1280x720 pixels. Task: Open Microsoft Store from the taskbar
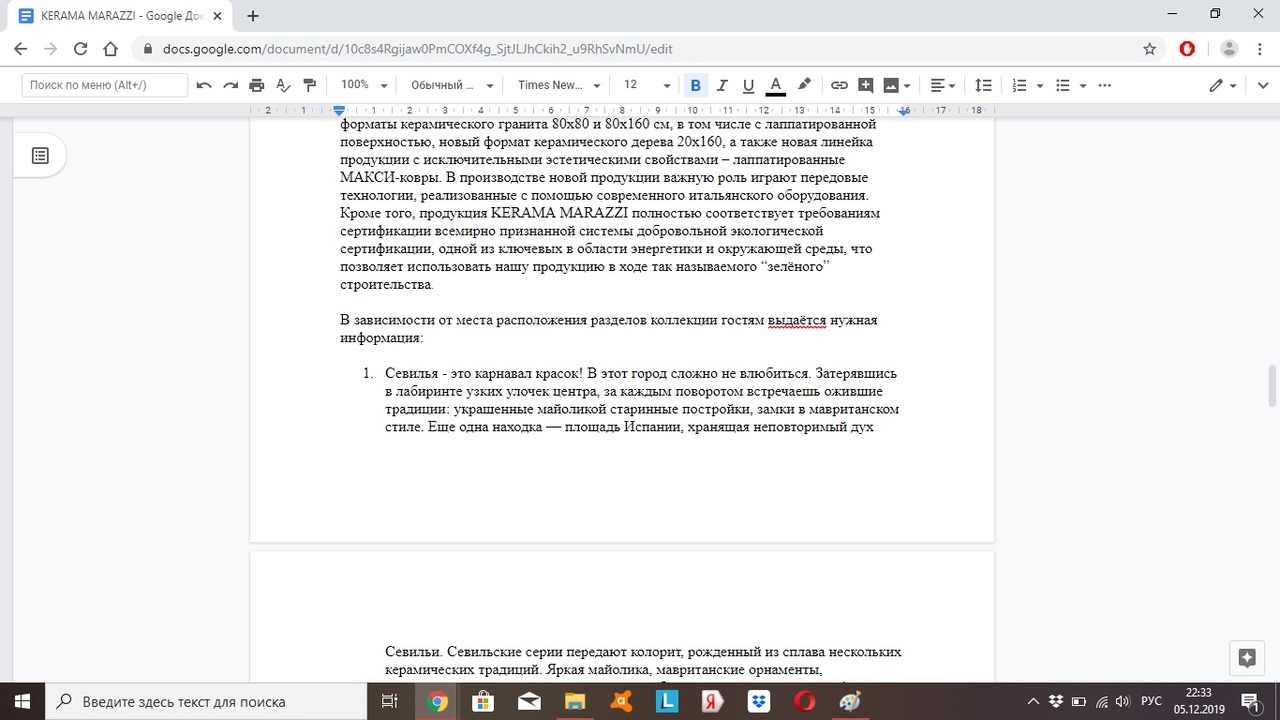484,701
